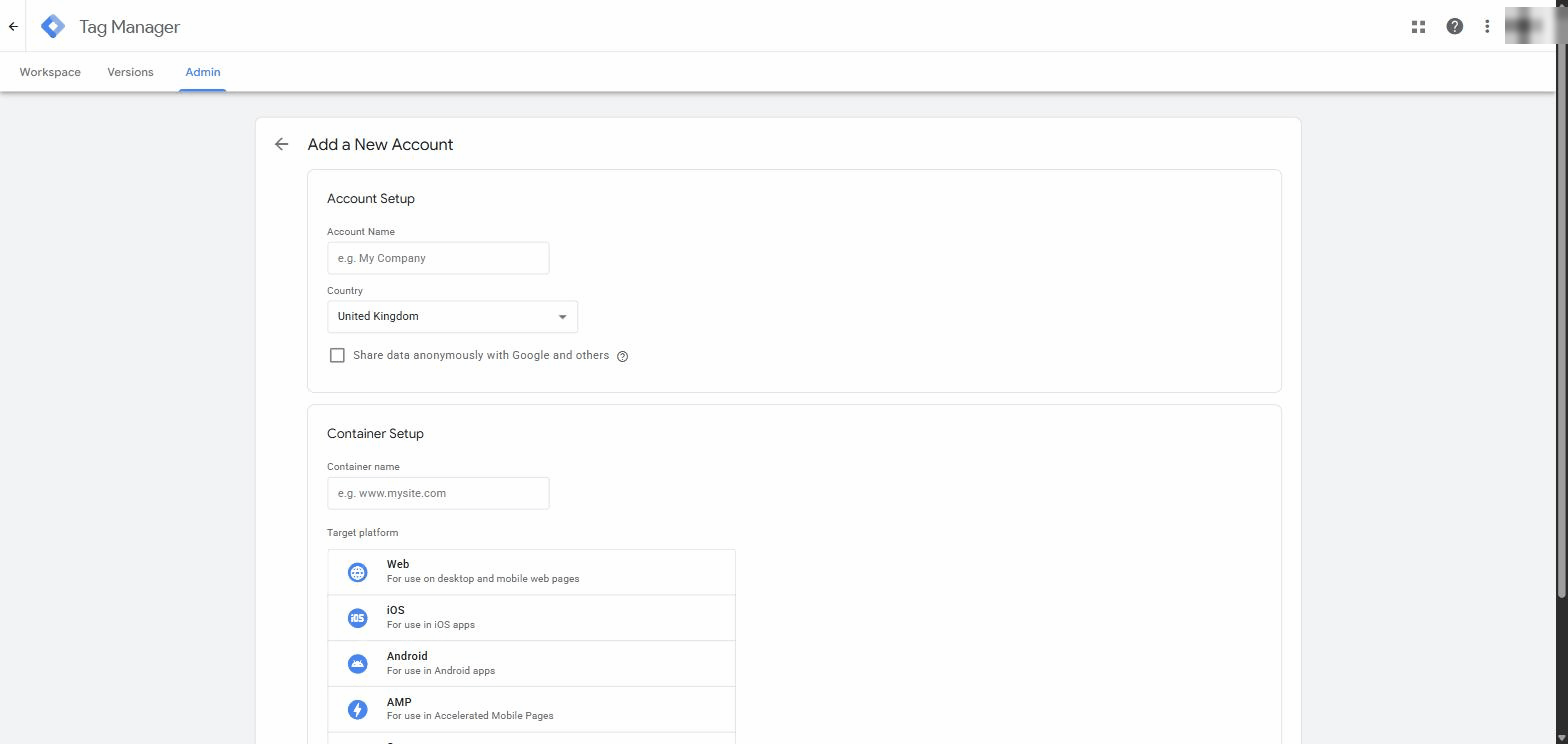
Task: Switch to the Workspace tab
Action: 50,72
